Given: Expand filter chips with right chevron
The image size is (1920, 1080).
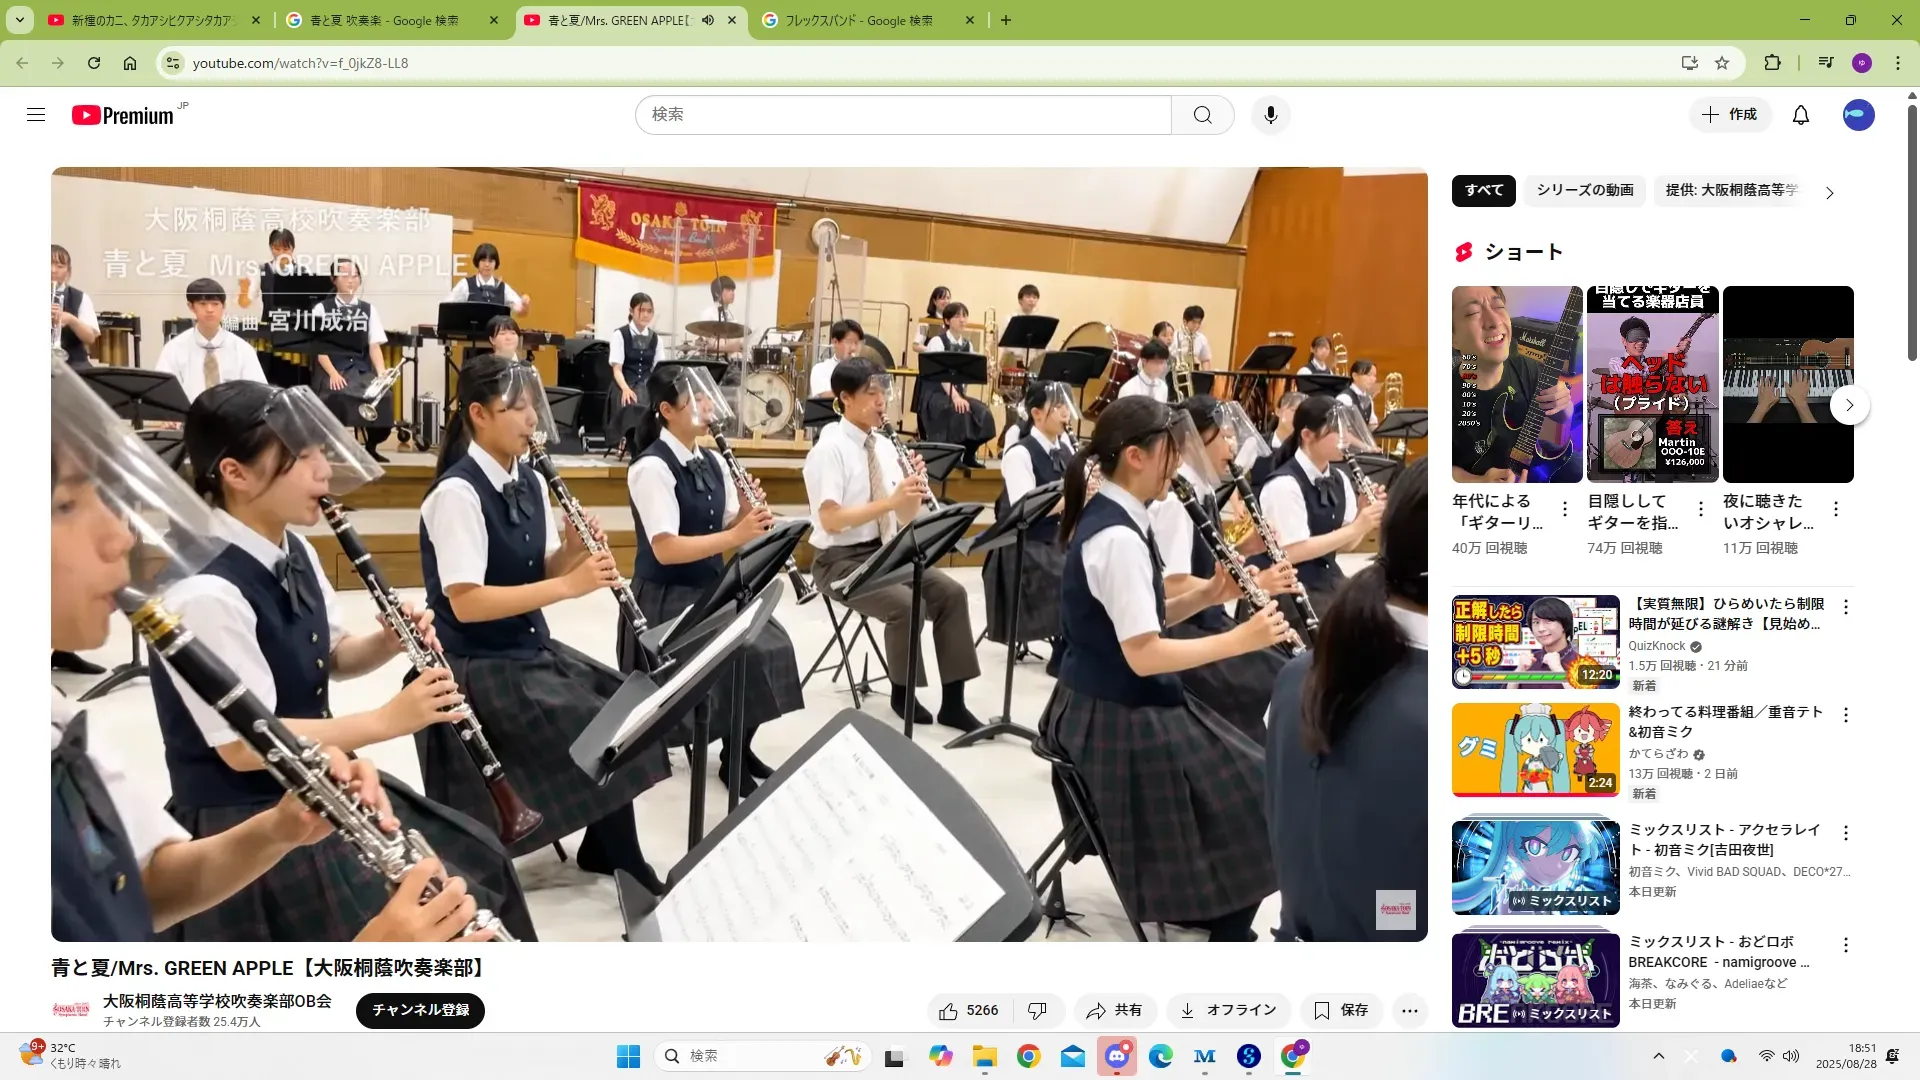Looking at the screenshot, I should [1829, 193].
